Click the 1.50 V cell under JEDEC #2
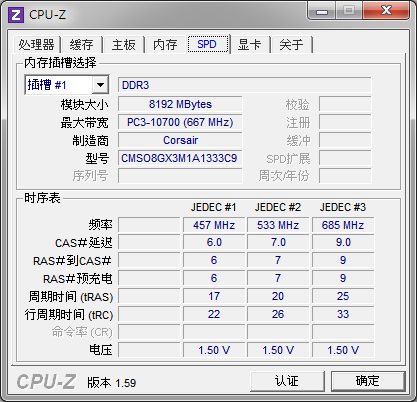This screenshot has width=417, height=402. [278, 350]
